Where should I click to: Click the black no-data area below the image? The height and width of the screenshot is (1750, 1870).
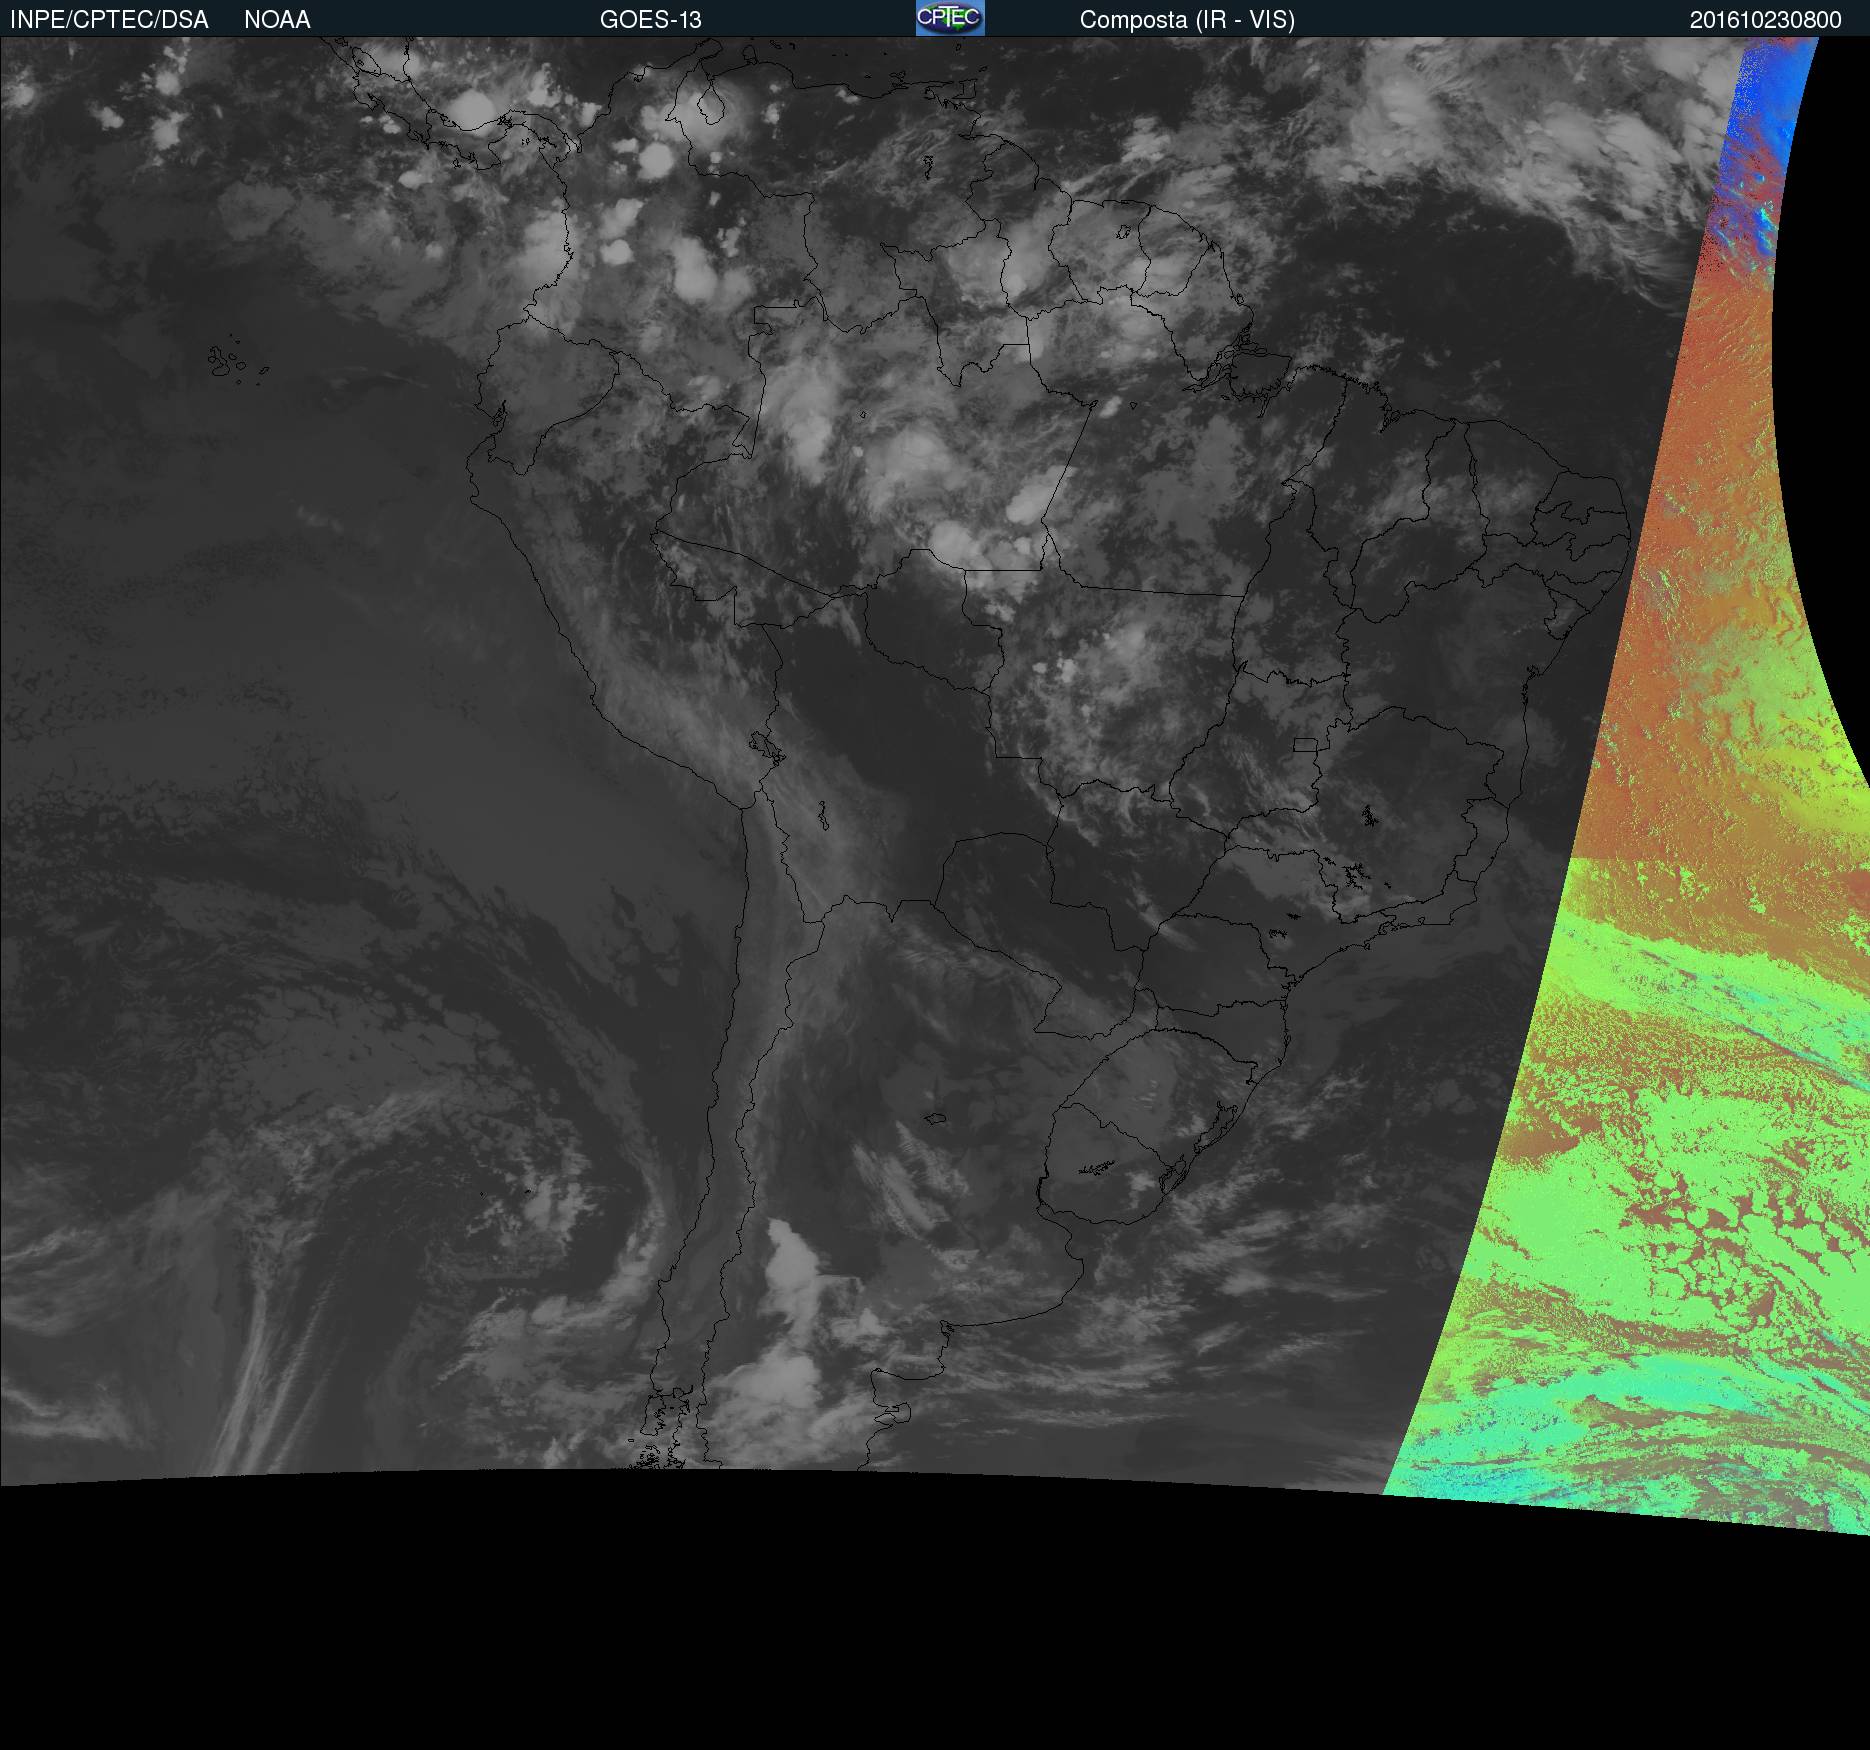[x=900, y=1620]
